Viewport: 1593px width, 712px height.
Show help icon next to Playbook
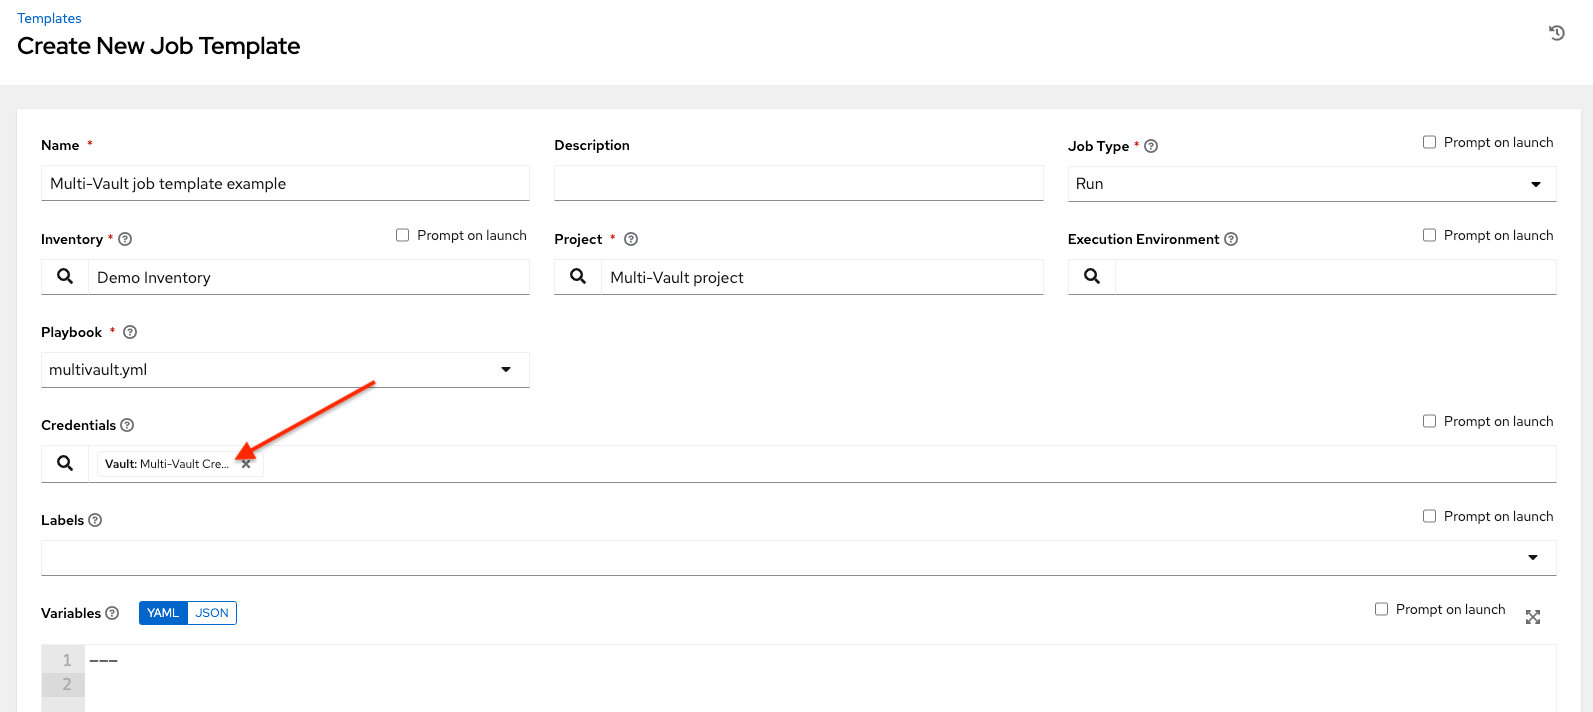coord(130,332)
